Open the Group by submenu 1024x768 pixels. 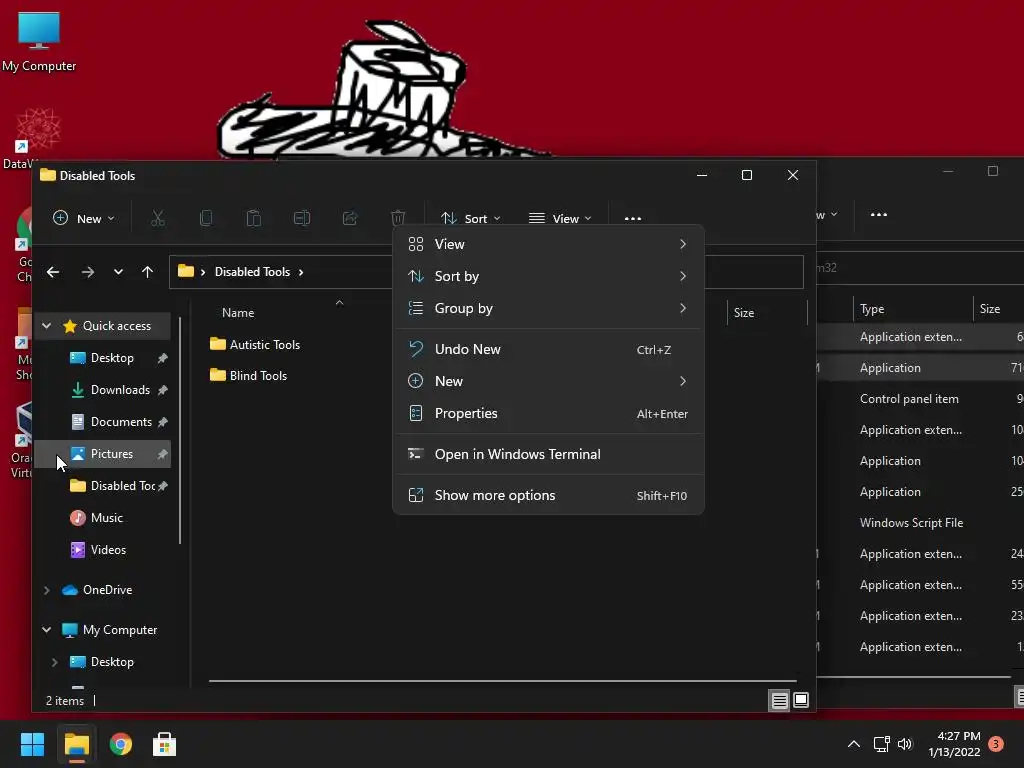coord(548,308)
